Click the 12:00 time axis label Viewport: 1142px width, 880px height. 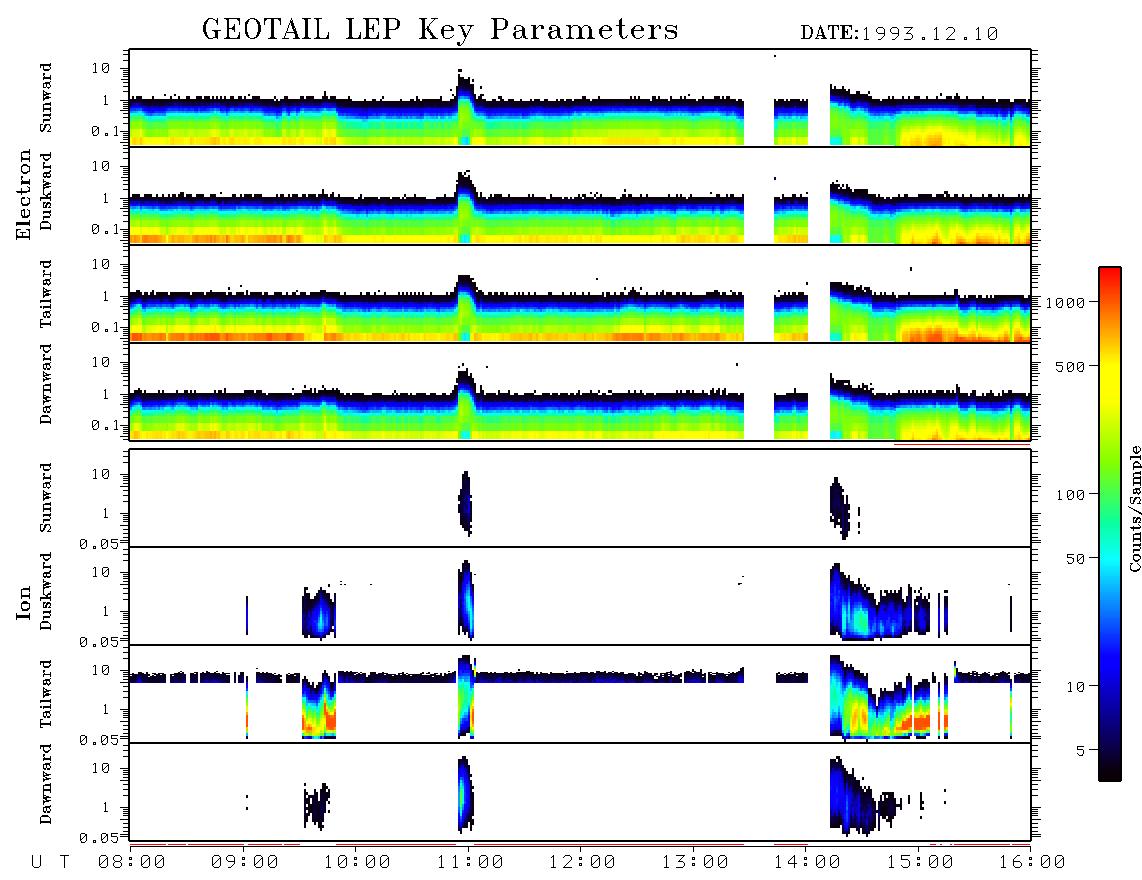pyautogui.click(x=582, y=863)
